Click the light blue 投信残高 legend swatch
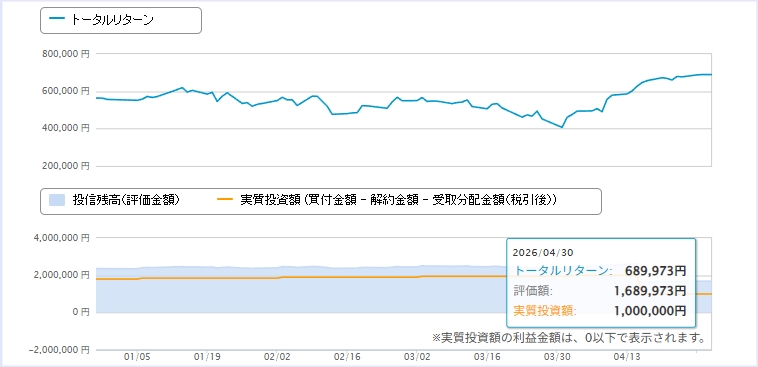The image size is (758, 367). click(58, 200)
